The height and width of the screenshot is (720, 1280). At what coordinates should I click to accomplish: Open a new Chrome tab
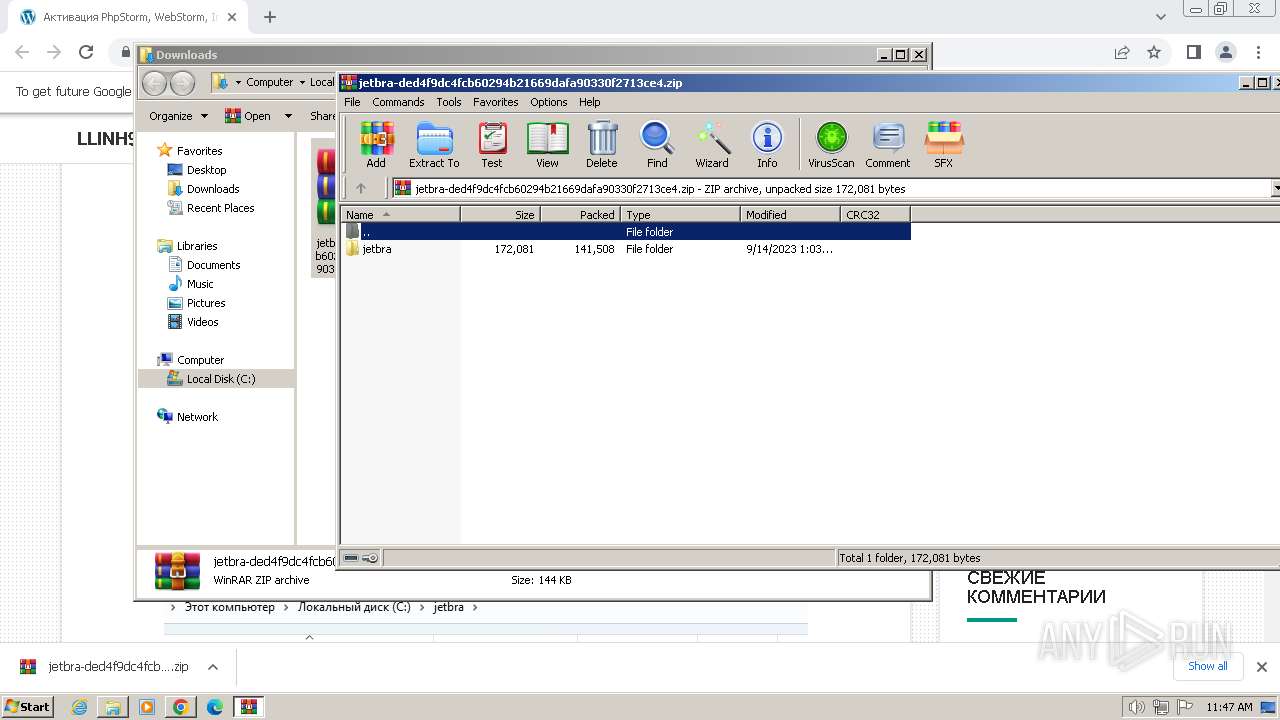[x=269, y=17]
